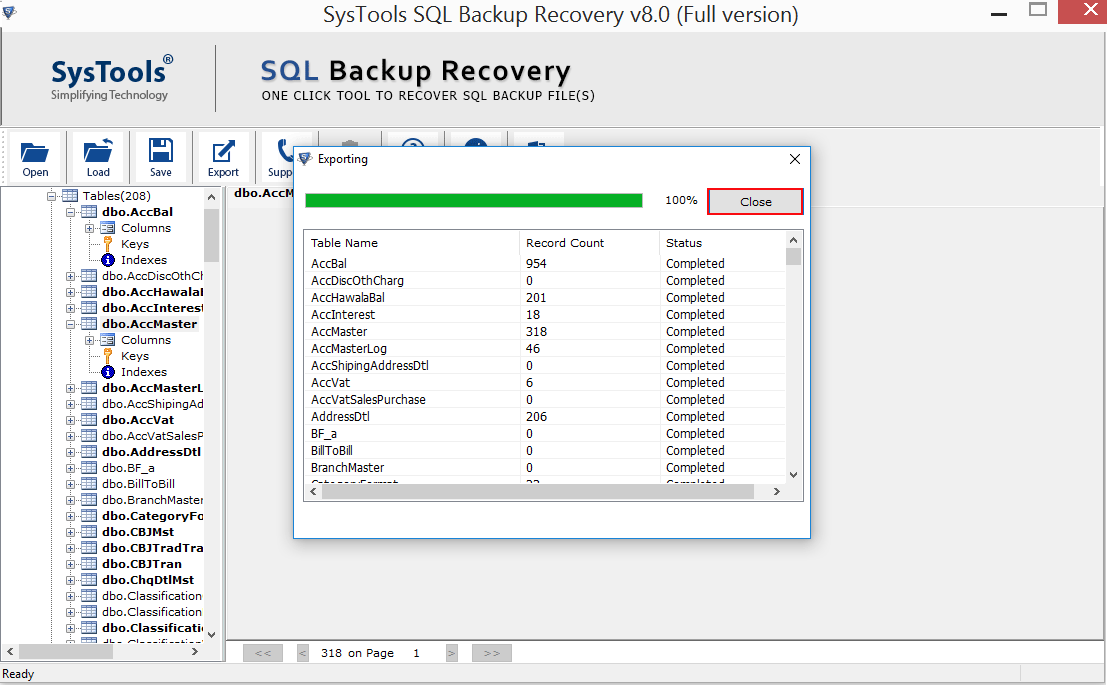Click the Support phone icon

pyautogui.click(x=283, y=150)
